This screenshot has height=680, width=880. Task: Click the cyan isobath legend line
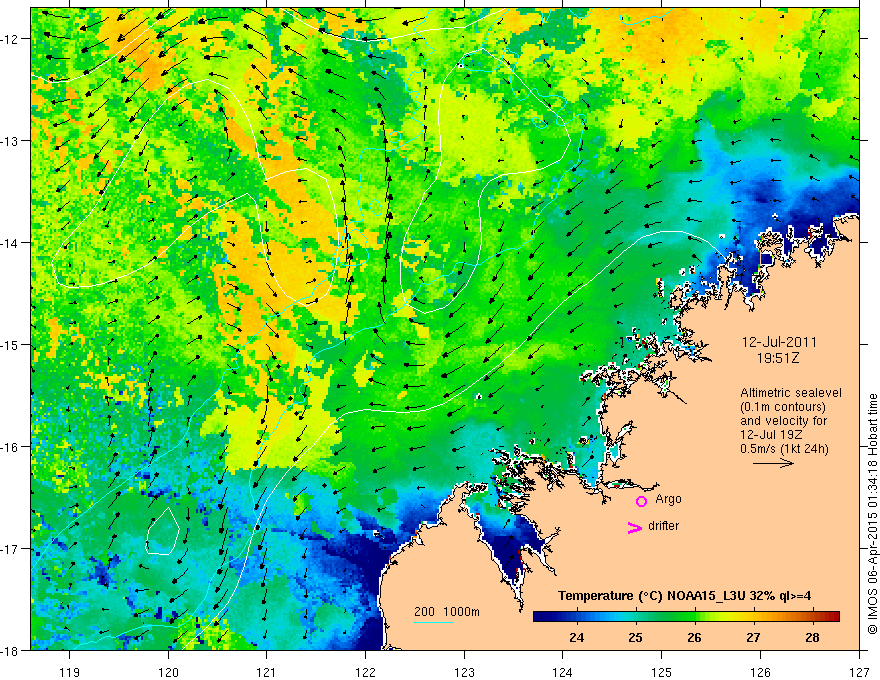(434, 622)
